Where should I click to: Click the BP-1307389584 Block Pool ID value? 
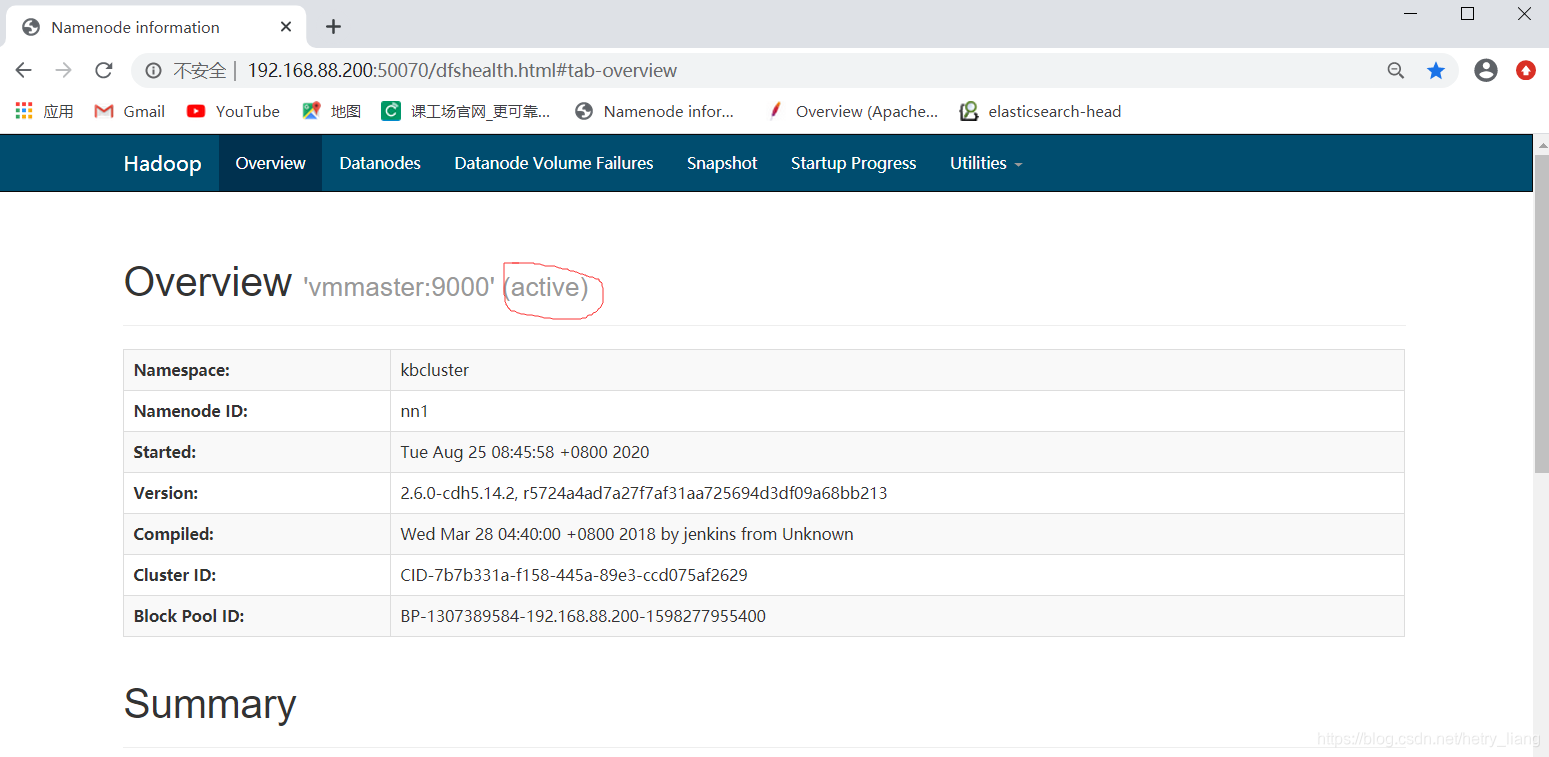[583, 616]
